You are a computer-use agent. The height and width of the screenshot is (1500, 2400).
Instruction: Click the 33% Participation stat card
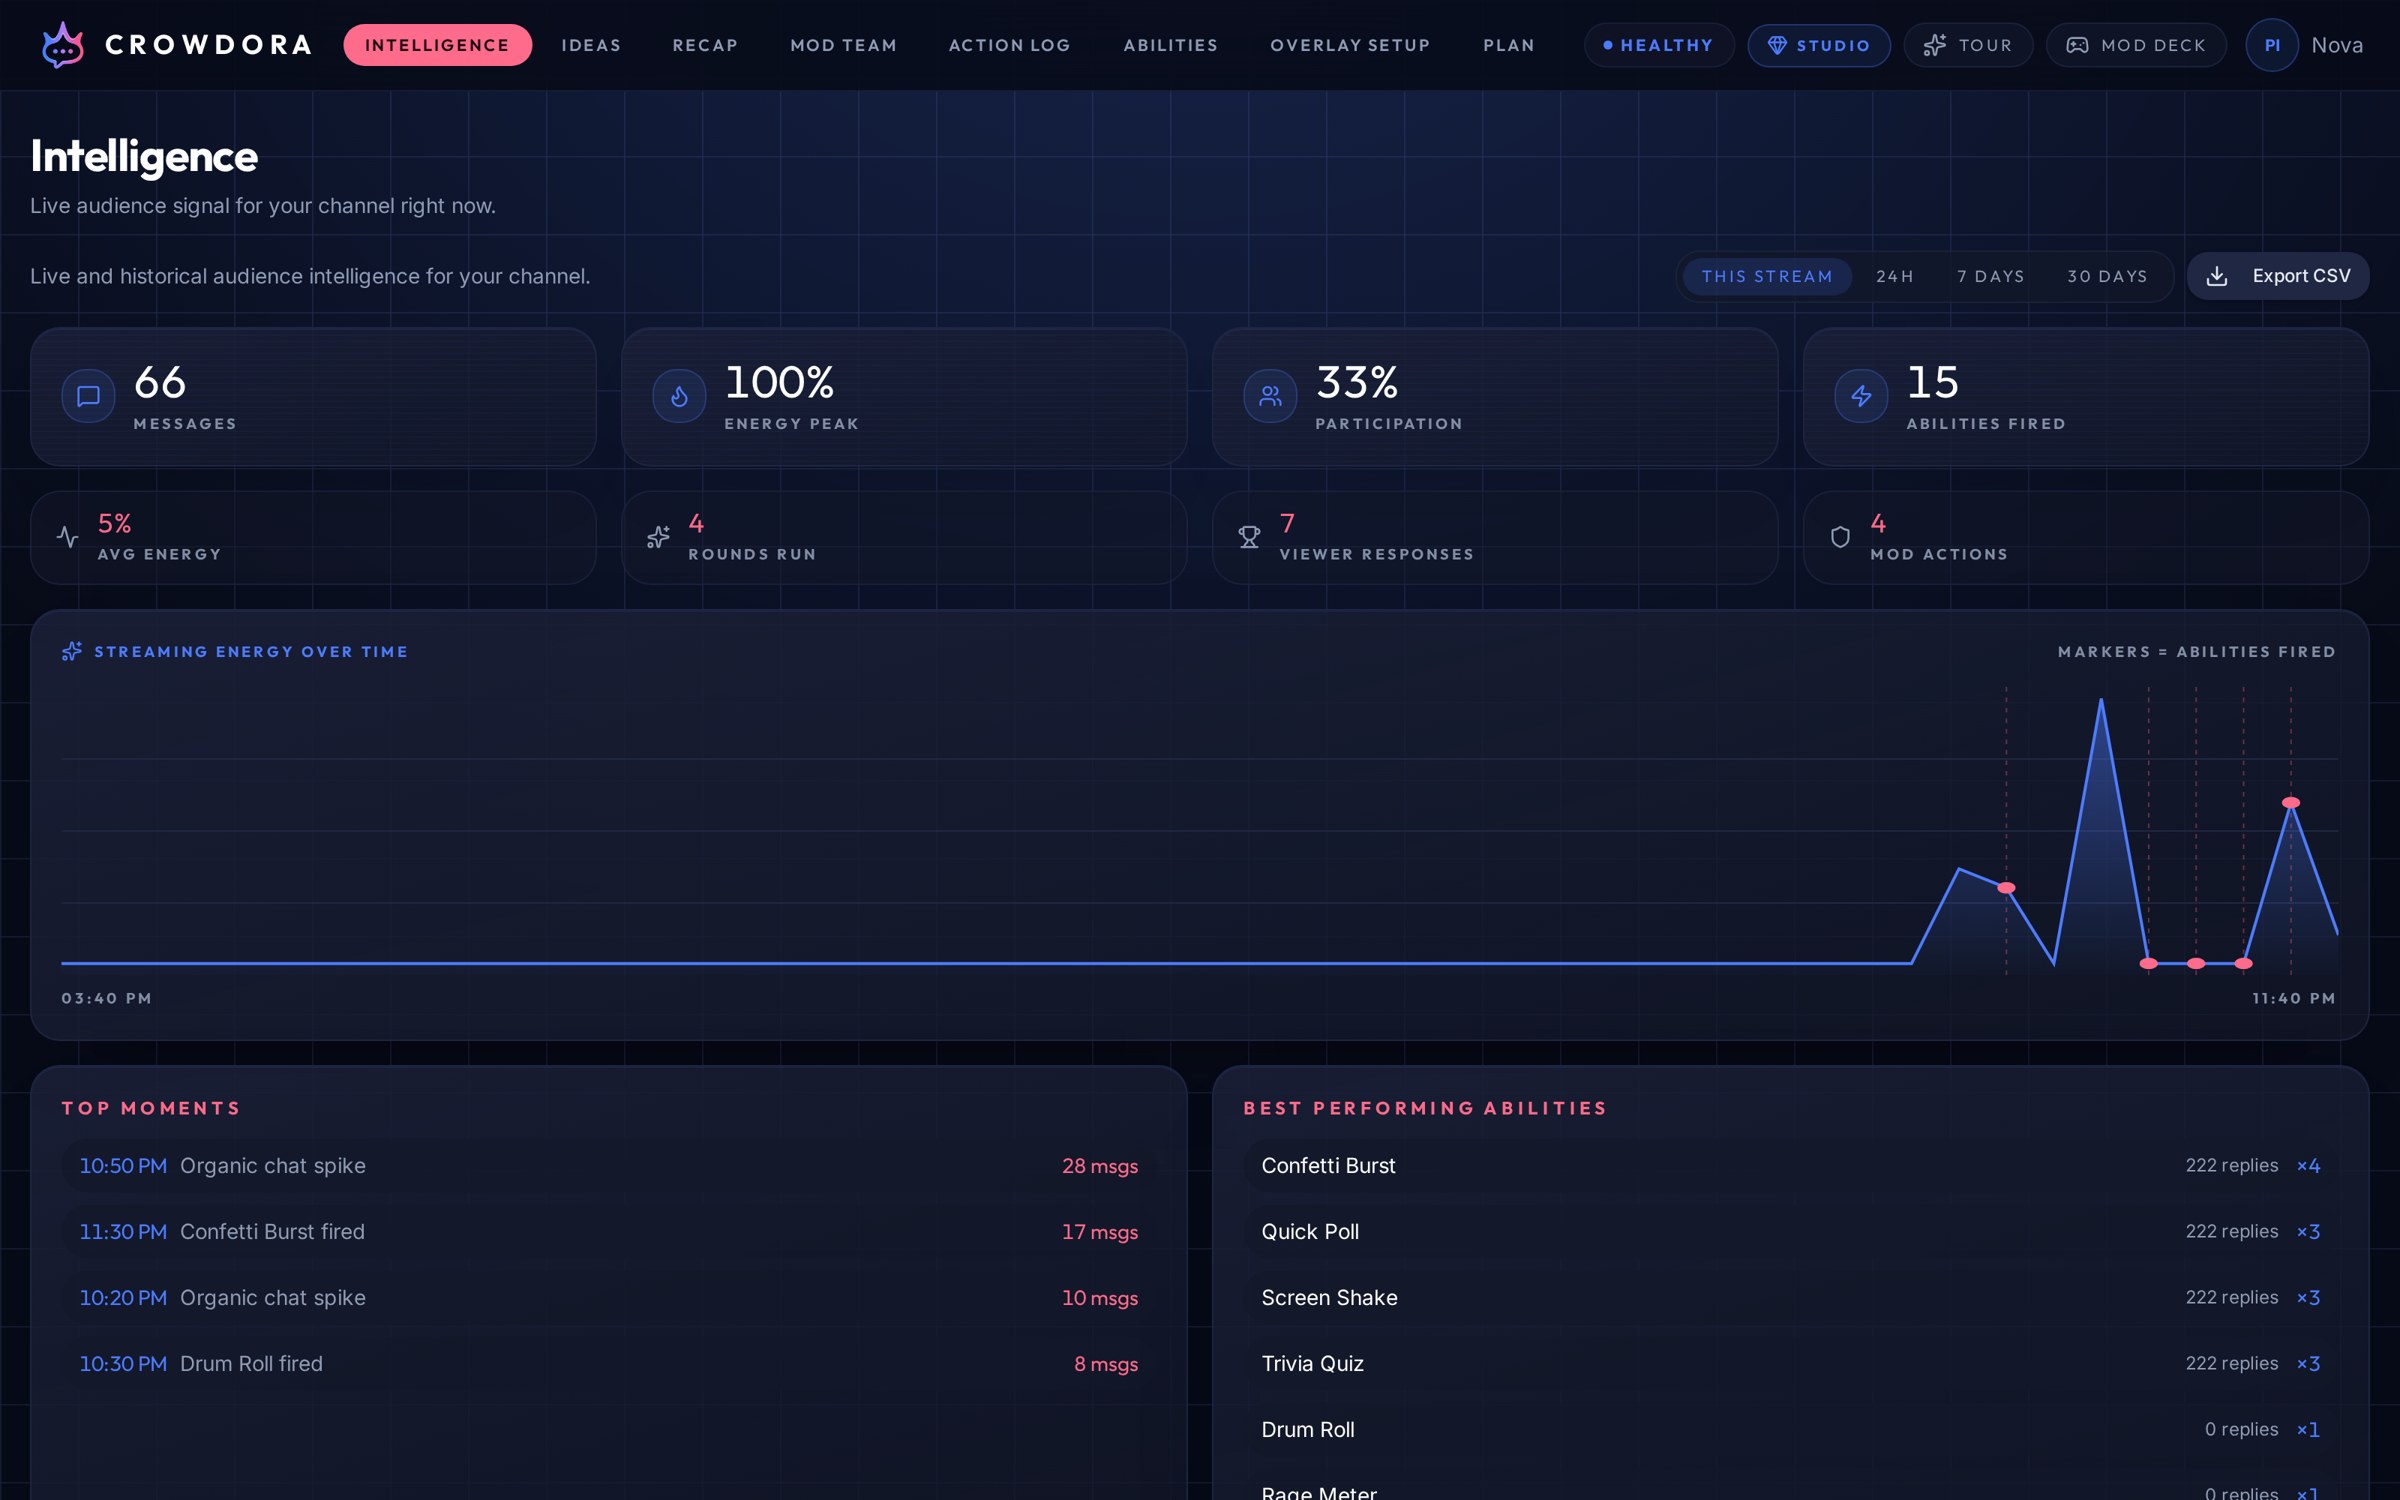click(1495, 397)
